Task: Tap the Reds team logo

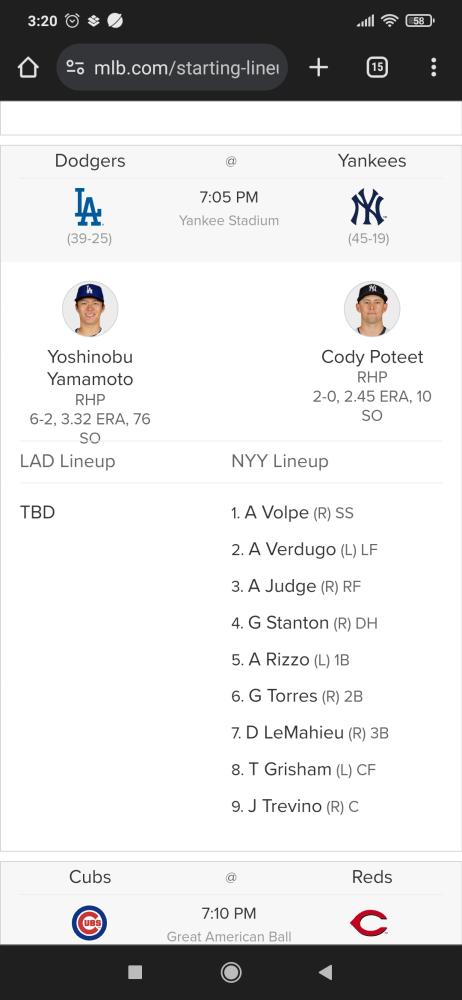Action: (x=369, y=923)
